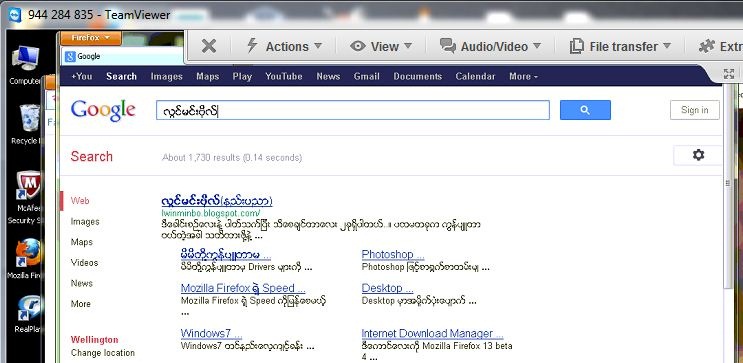
Task: Open the Audio/Video dropdown
Action: (x=490, y=46)
